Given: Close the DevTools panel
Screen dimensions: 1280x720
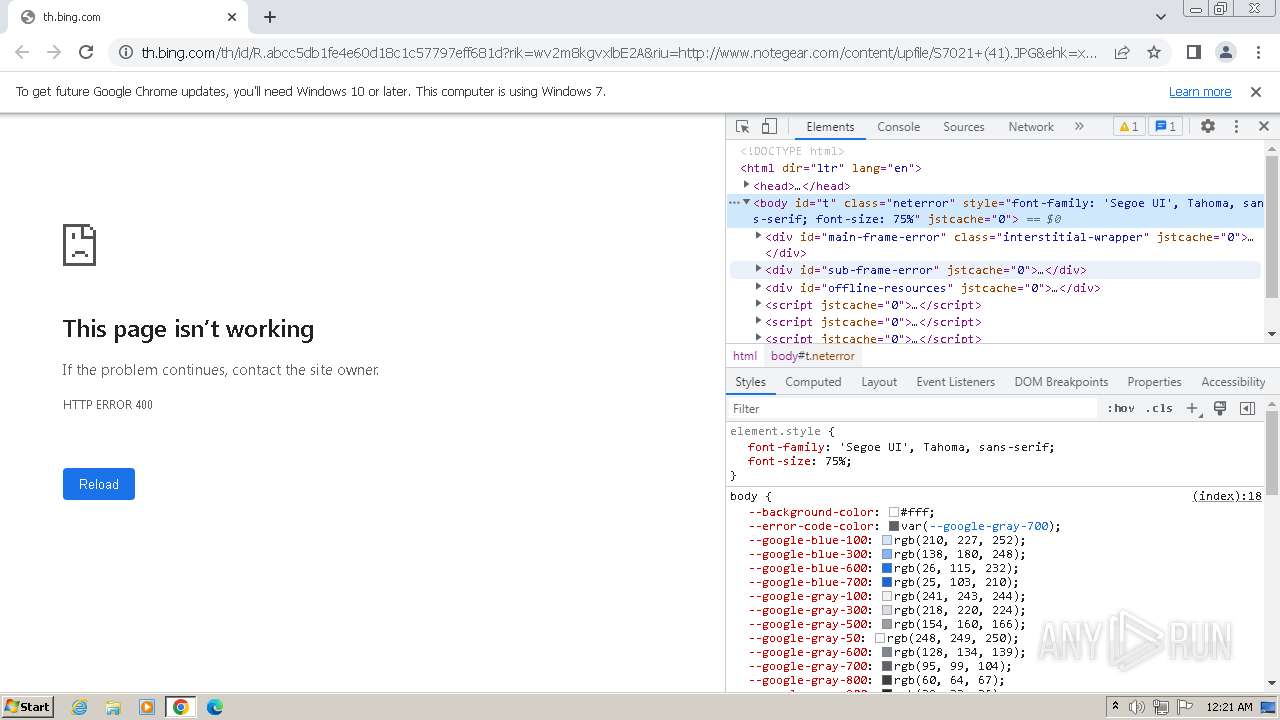Looking at the screenshot, I should pos(1263,127).
